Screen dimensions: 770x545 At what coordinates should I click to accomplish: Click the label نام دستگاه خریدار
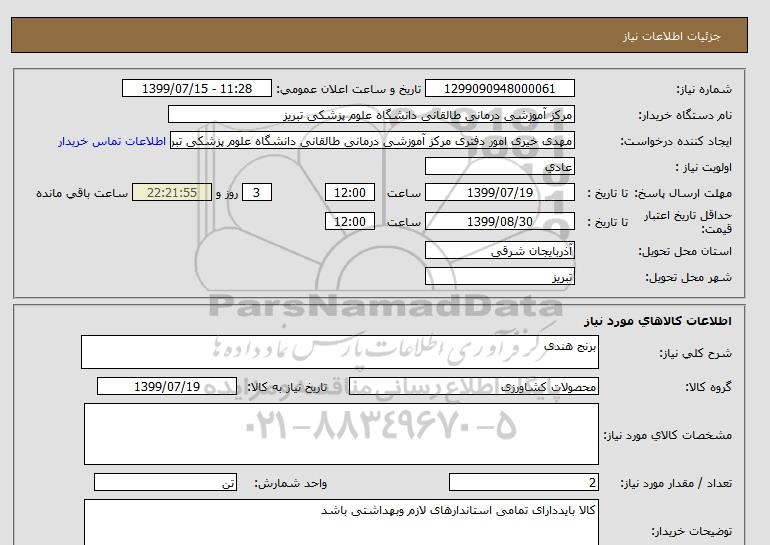click(x=685, y=115)
